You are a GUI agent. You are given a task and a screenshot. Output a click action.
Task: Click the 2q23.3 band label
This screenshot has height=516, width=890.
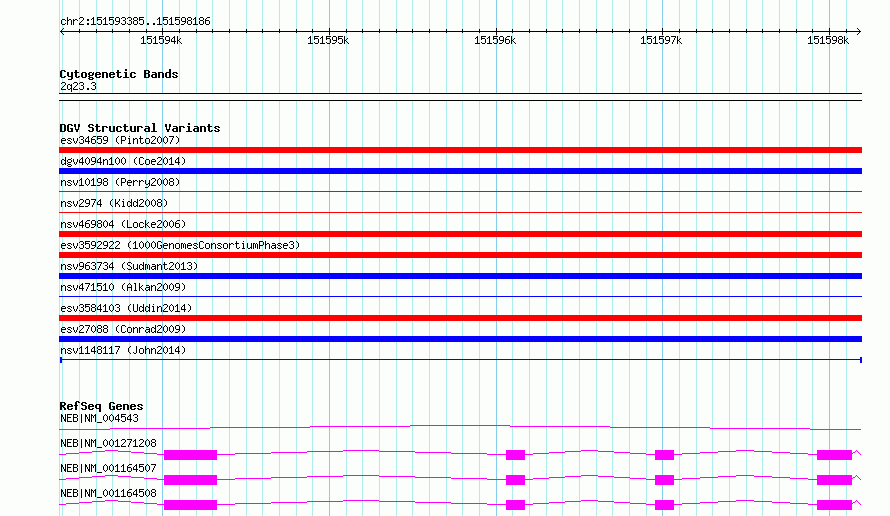pyautogui.click(x=78, y=86)
